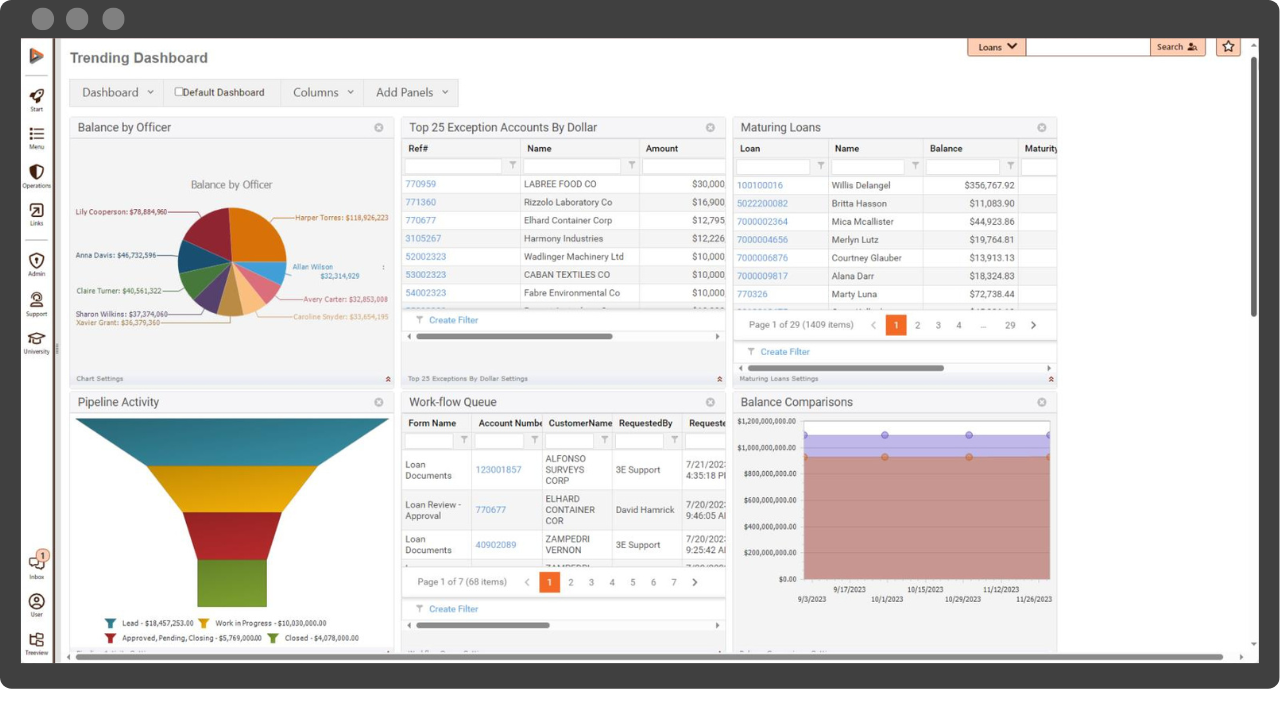This screenshot has width=1280, height=720.
Task: Open the Loans search type dropdown
Action: tap(996, 47)
